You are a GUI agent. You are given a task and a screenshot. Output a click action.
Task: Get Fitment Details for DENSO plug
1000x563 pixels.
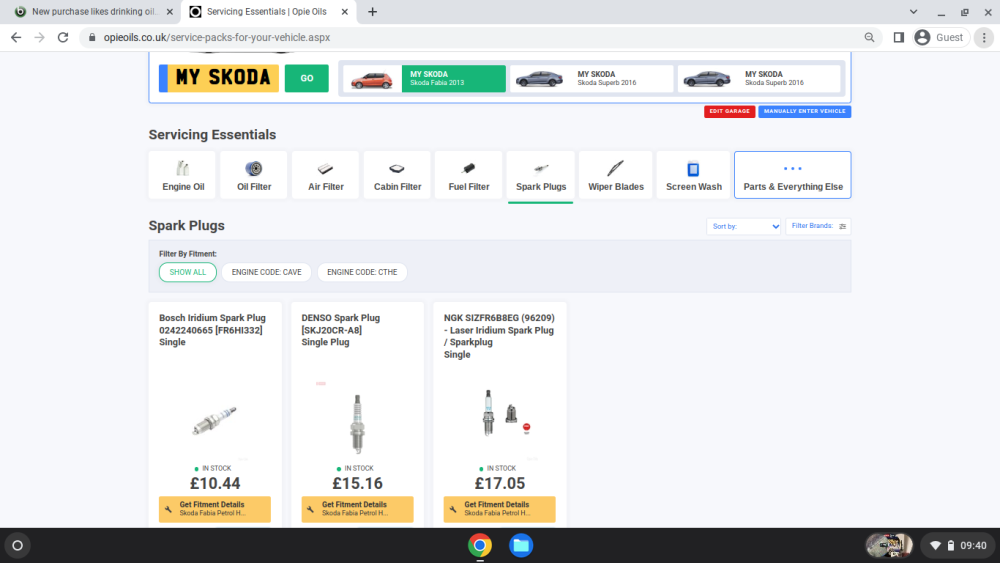click(x=357, y=509)
